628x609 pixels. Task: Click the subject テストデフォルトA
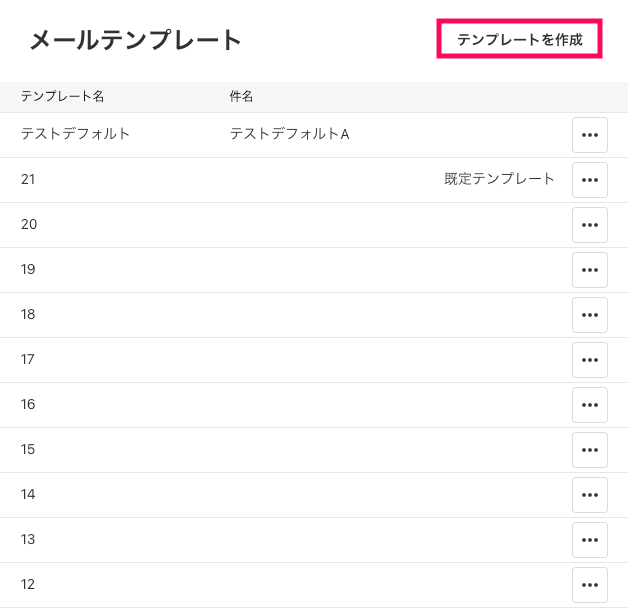(x=289, y=134)
